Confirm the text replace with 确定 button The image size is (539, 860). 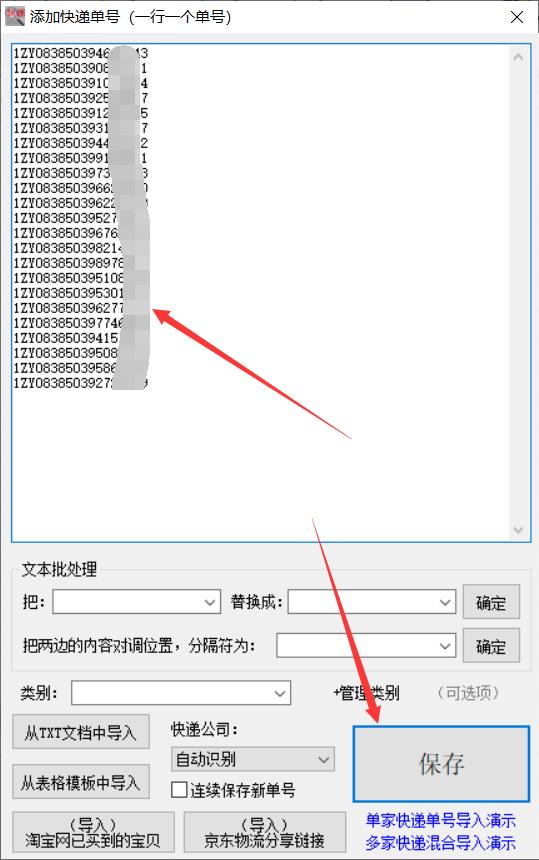(491, 602)
